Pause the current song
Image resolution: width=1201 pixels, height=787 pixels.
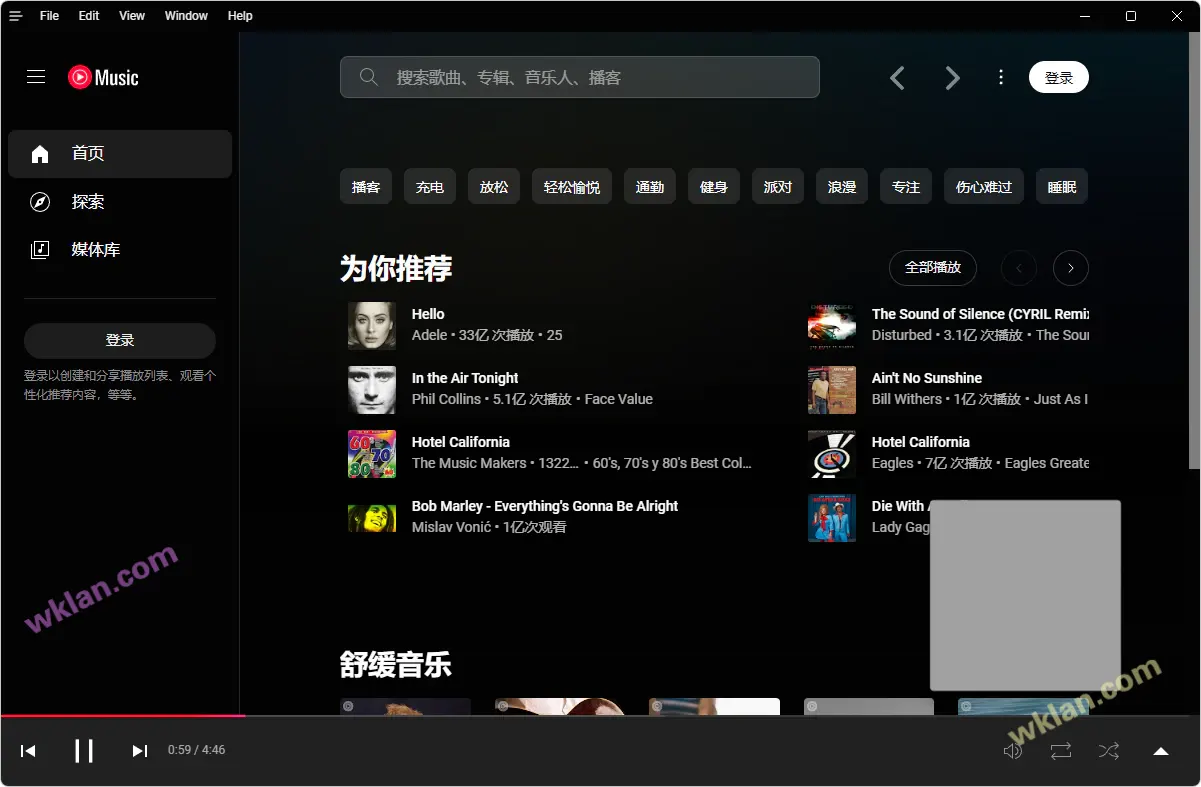[x=84, y=751]
